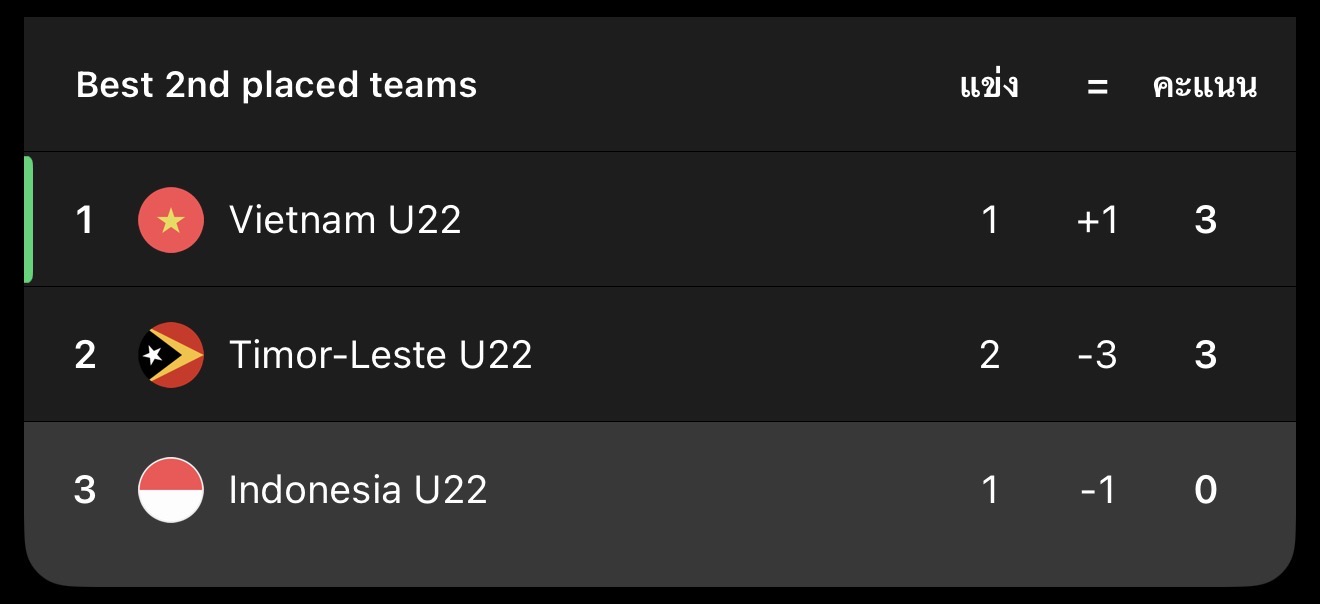This screenshot has height=604, width=1320.
Task: Click the '=' goal difference column header
Action: point(1097,87)
